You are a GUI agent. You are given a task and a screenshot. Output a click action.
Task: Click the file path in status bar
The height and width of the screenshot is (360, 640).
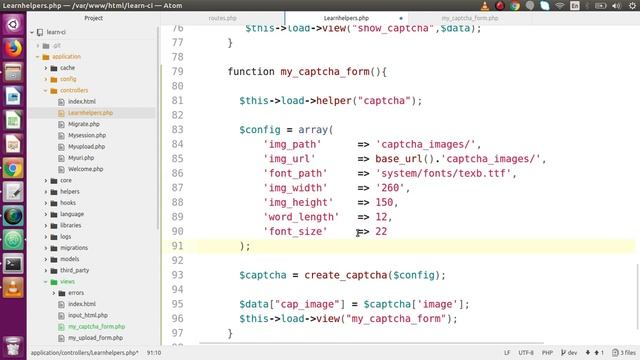[84, 353]
